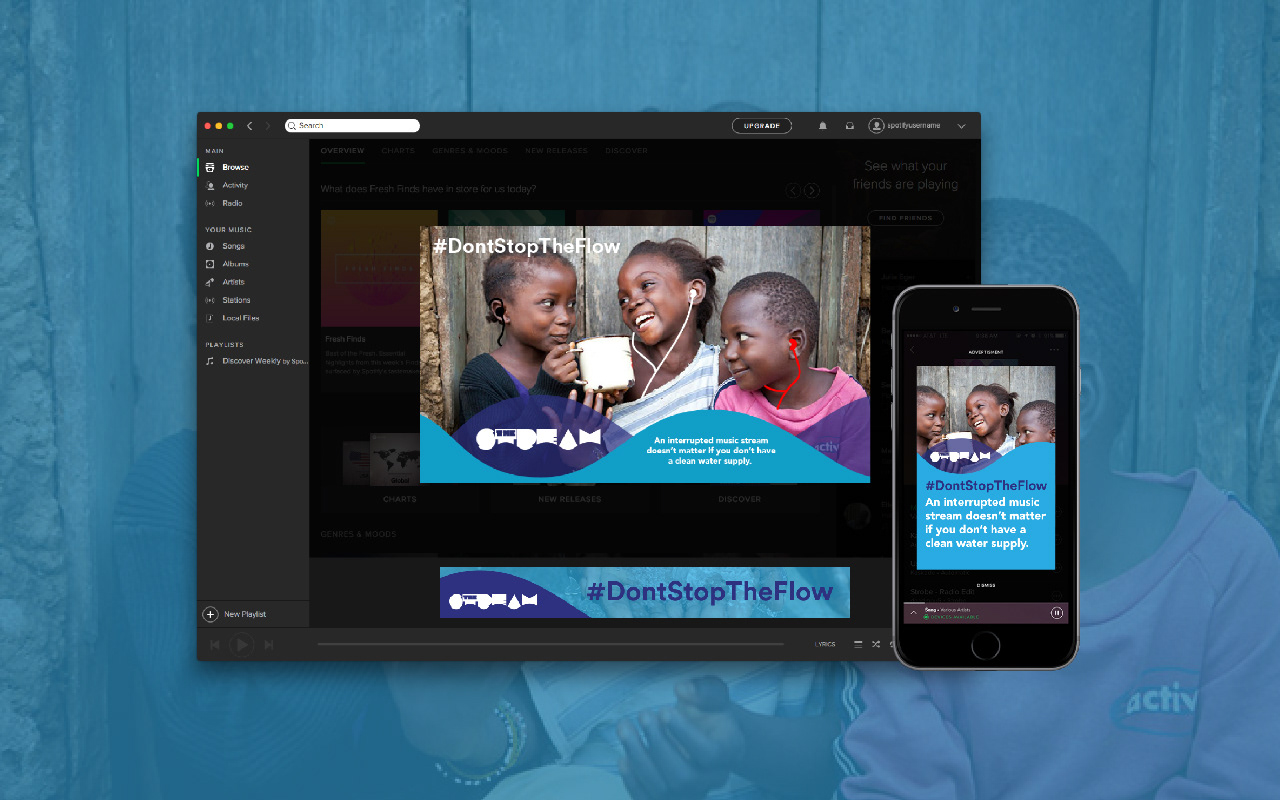
Task: Open LYRICS in the player bar
Action: tap(825, 645)
